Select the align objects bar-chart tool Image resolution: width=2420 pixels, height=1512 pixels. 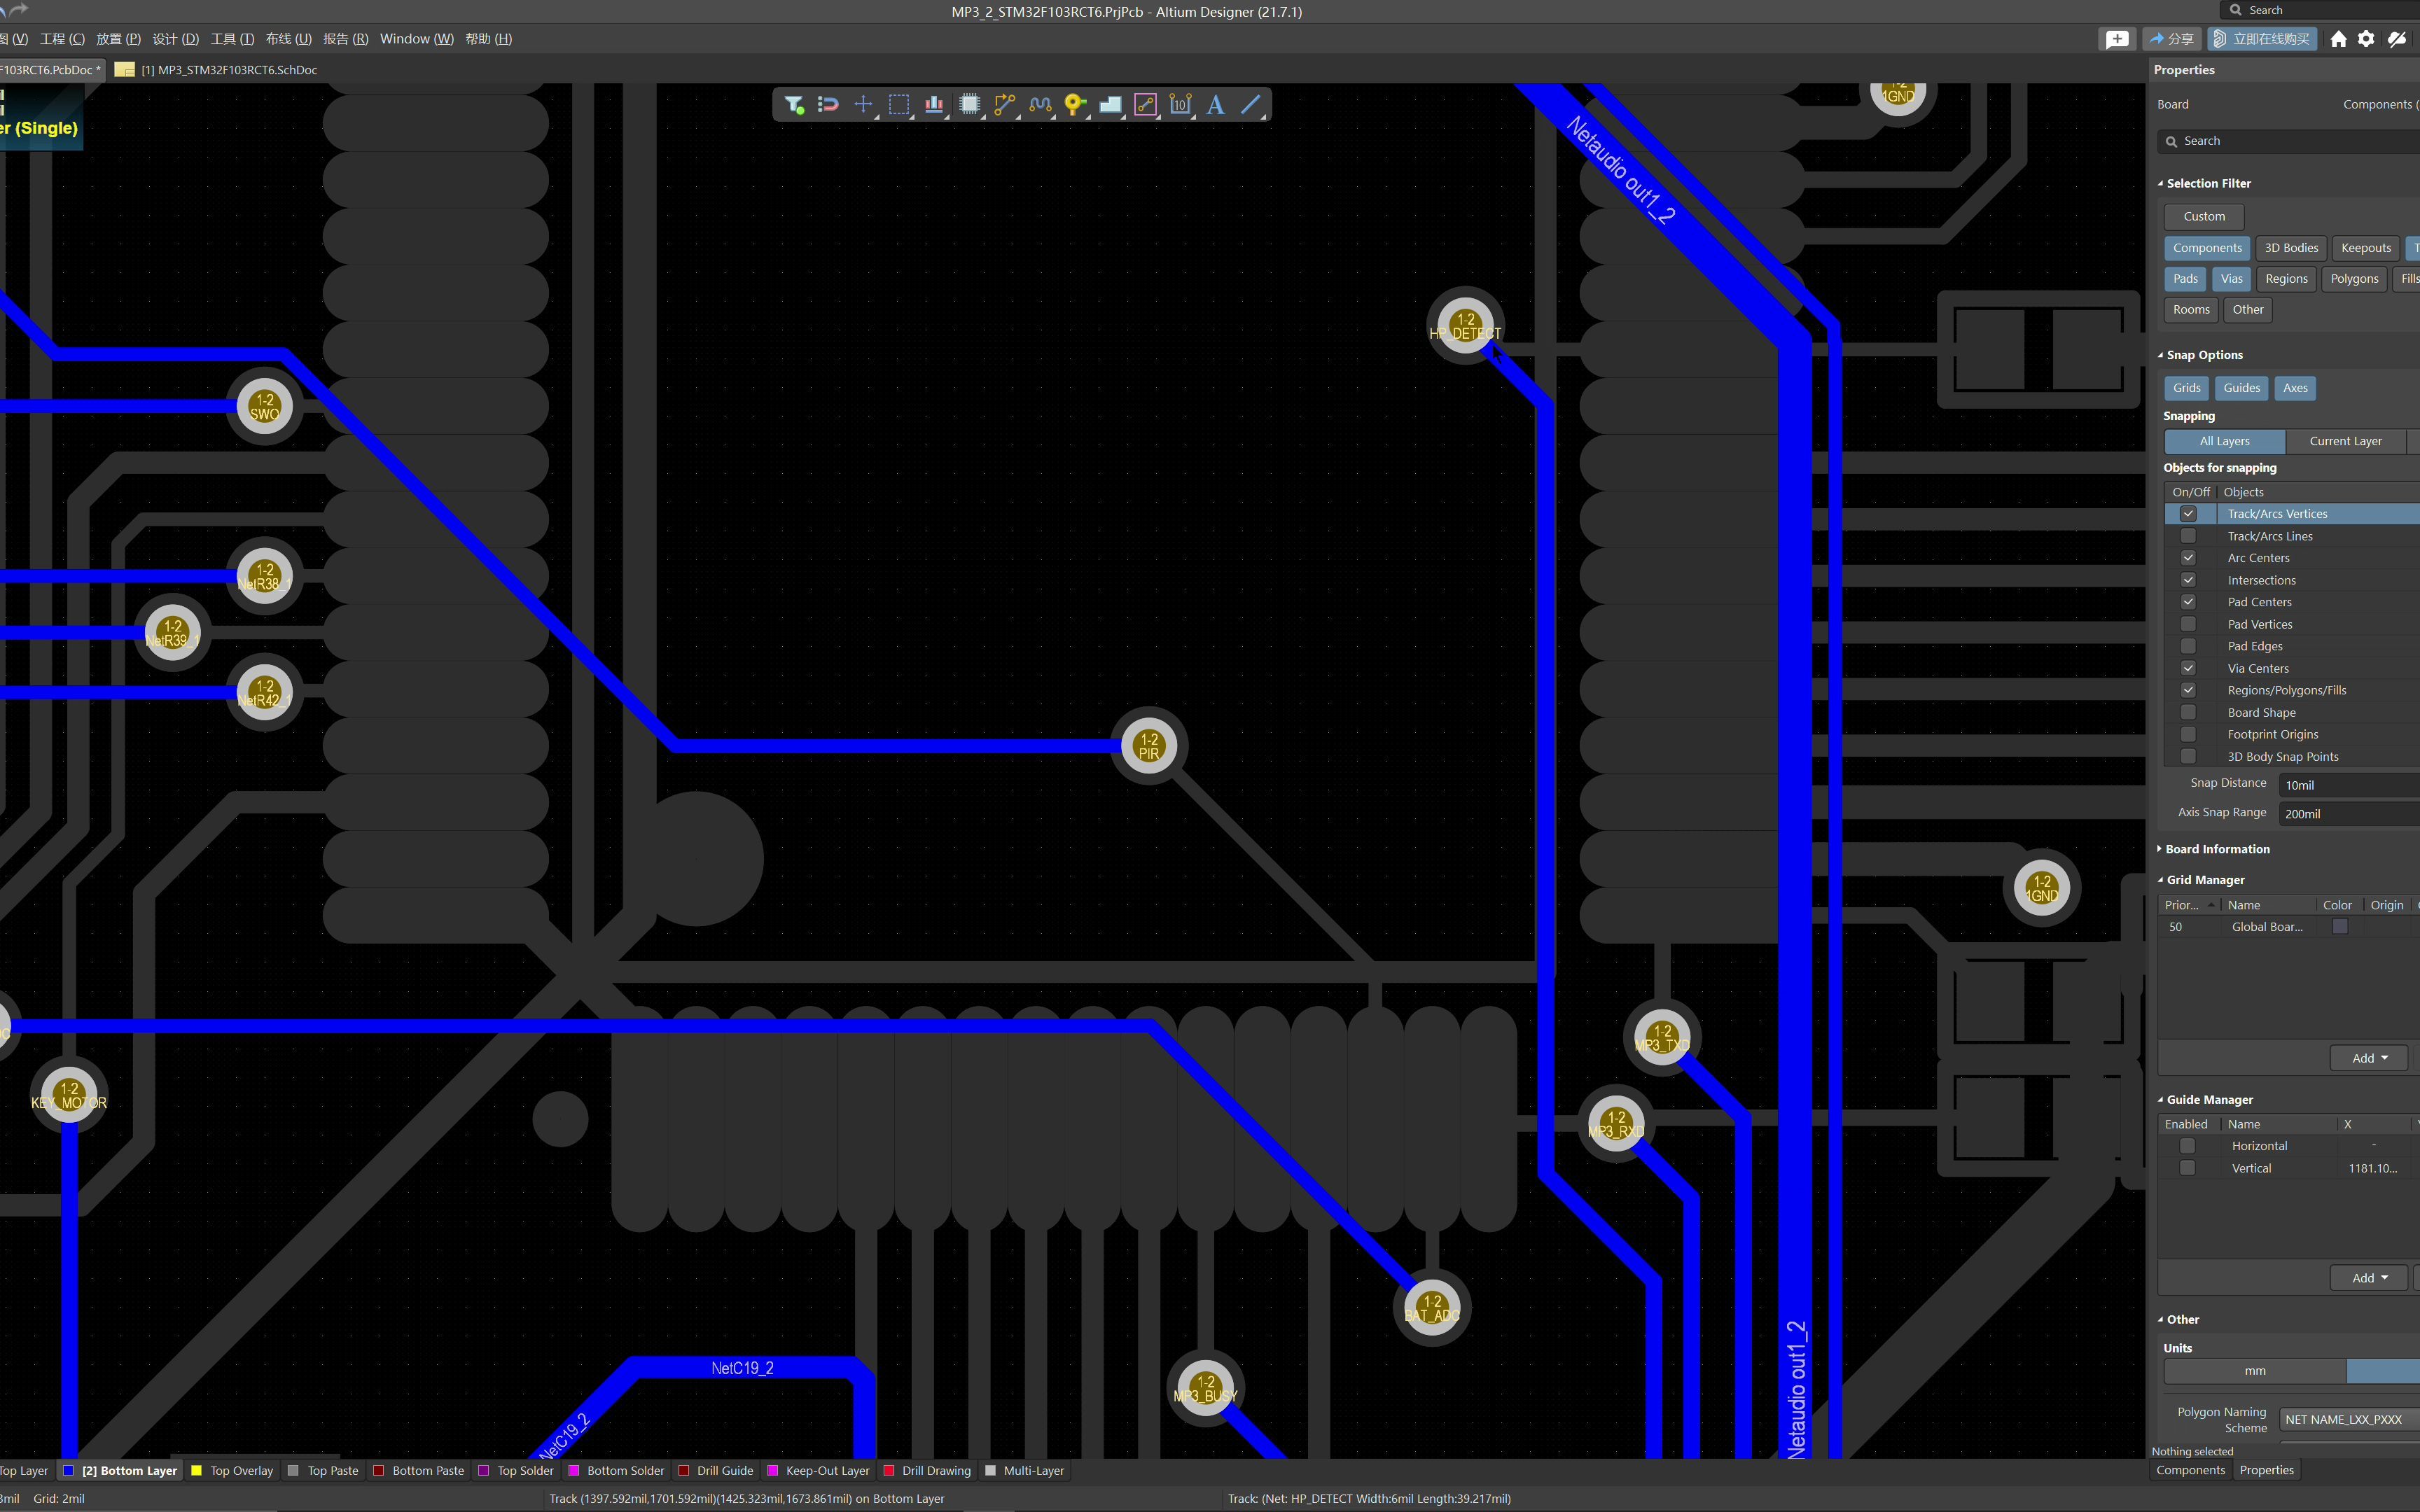coord(934,104)
